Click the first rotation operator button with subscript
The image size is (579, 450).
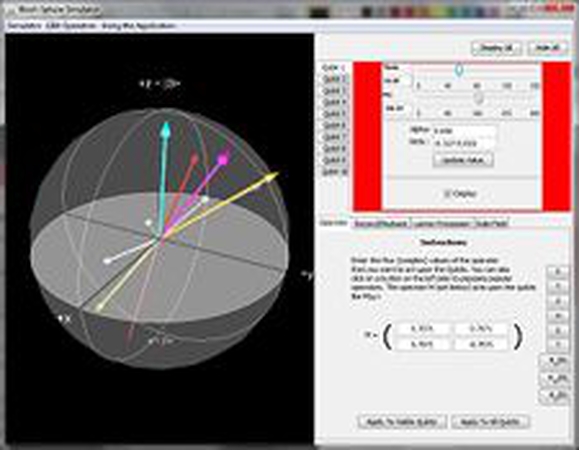556,361
